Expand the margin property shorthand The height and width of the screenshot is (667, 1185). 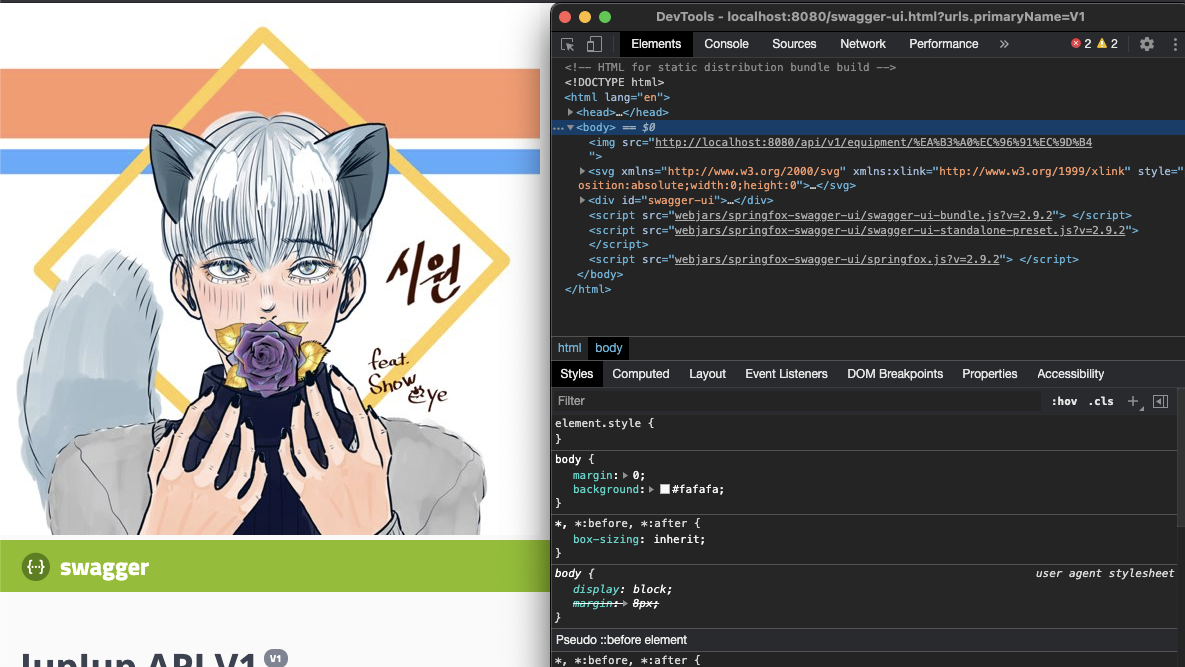click(626, 475)
